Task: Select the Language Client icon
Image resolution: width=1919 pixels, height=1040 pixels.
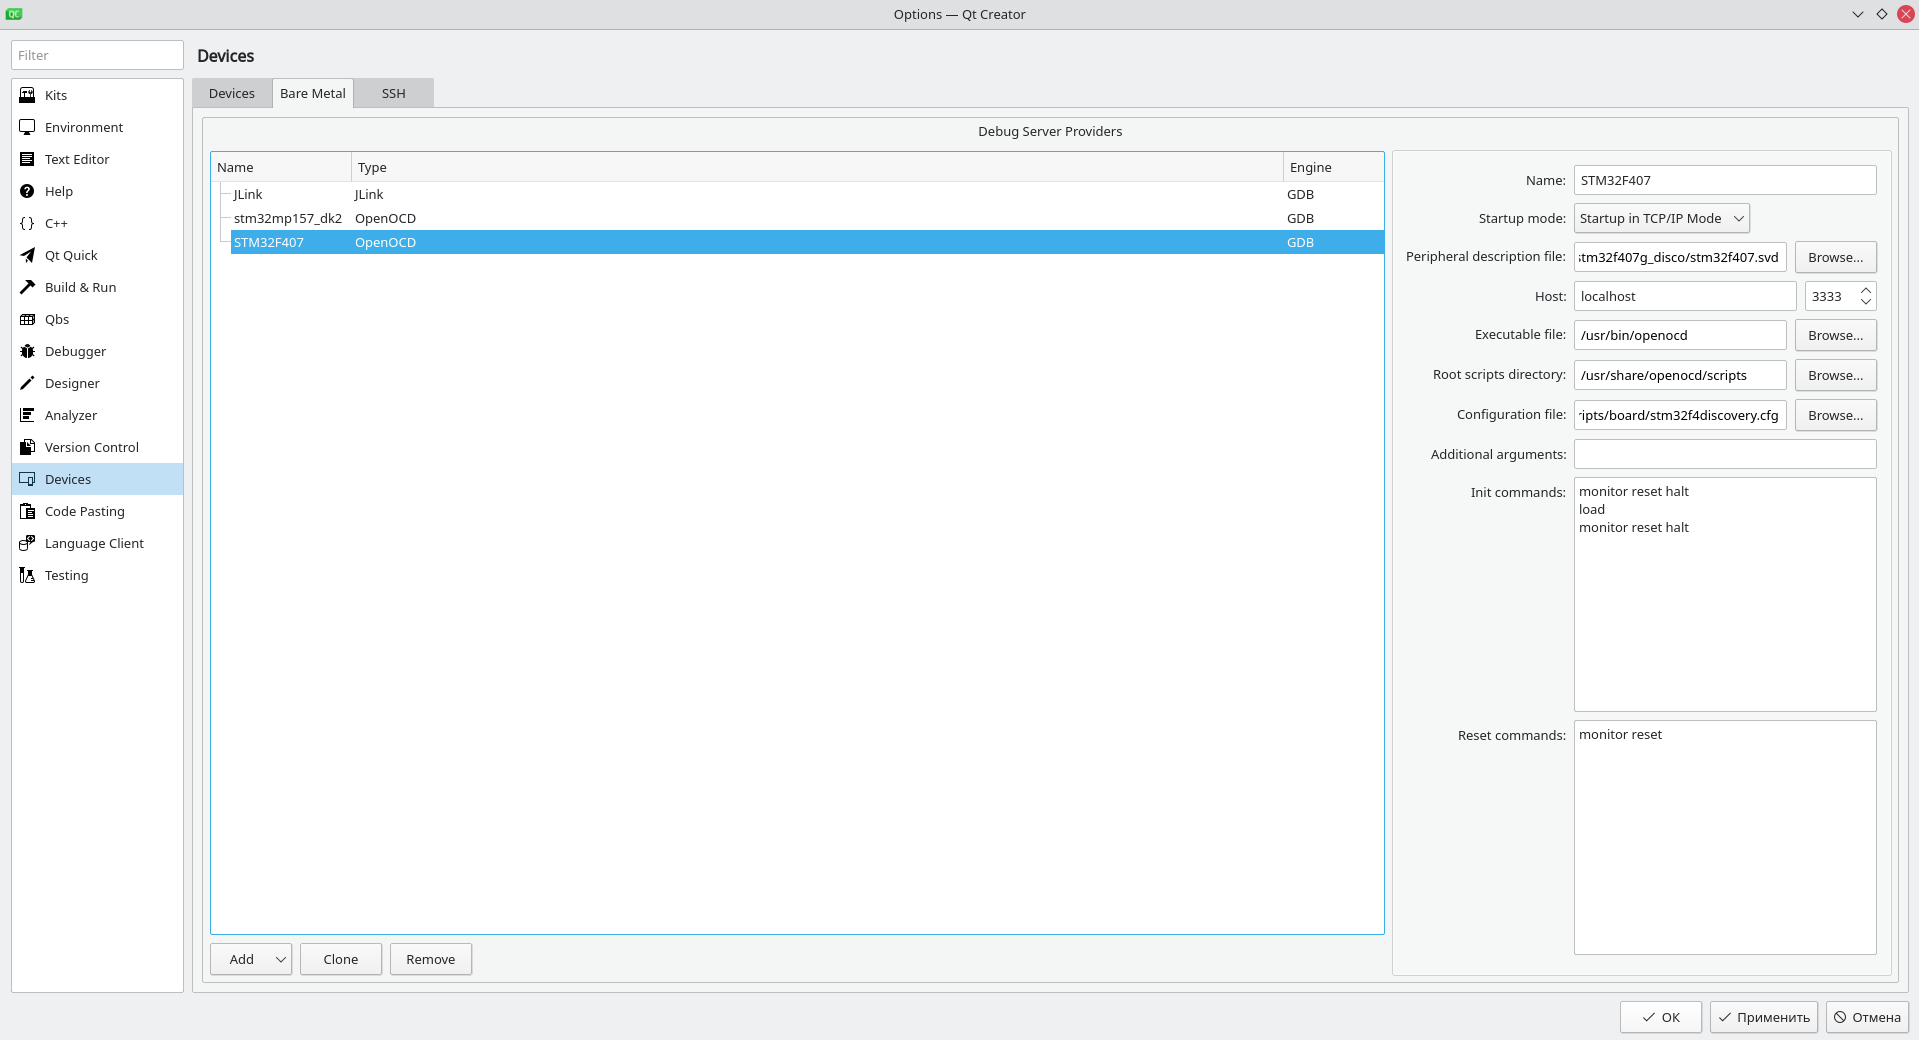Action: point(27,543)
